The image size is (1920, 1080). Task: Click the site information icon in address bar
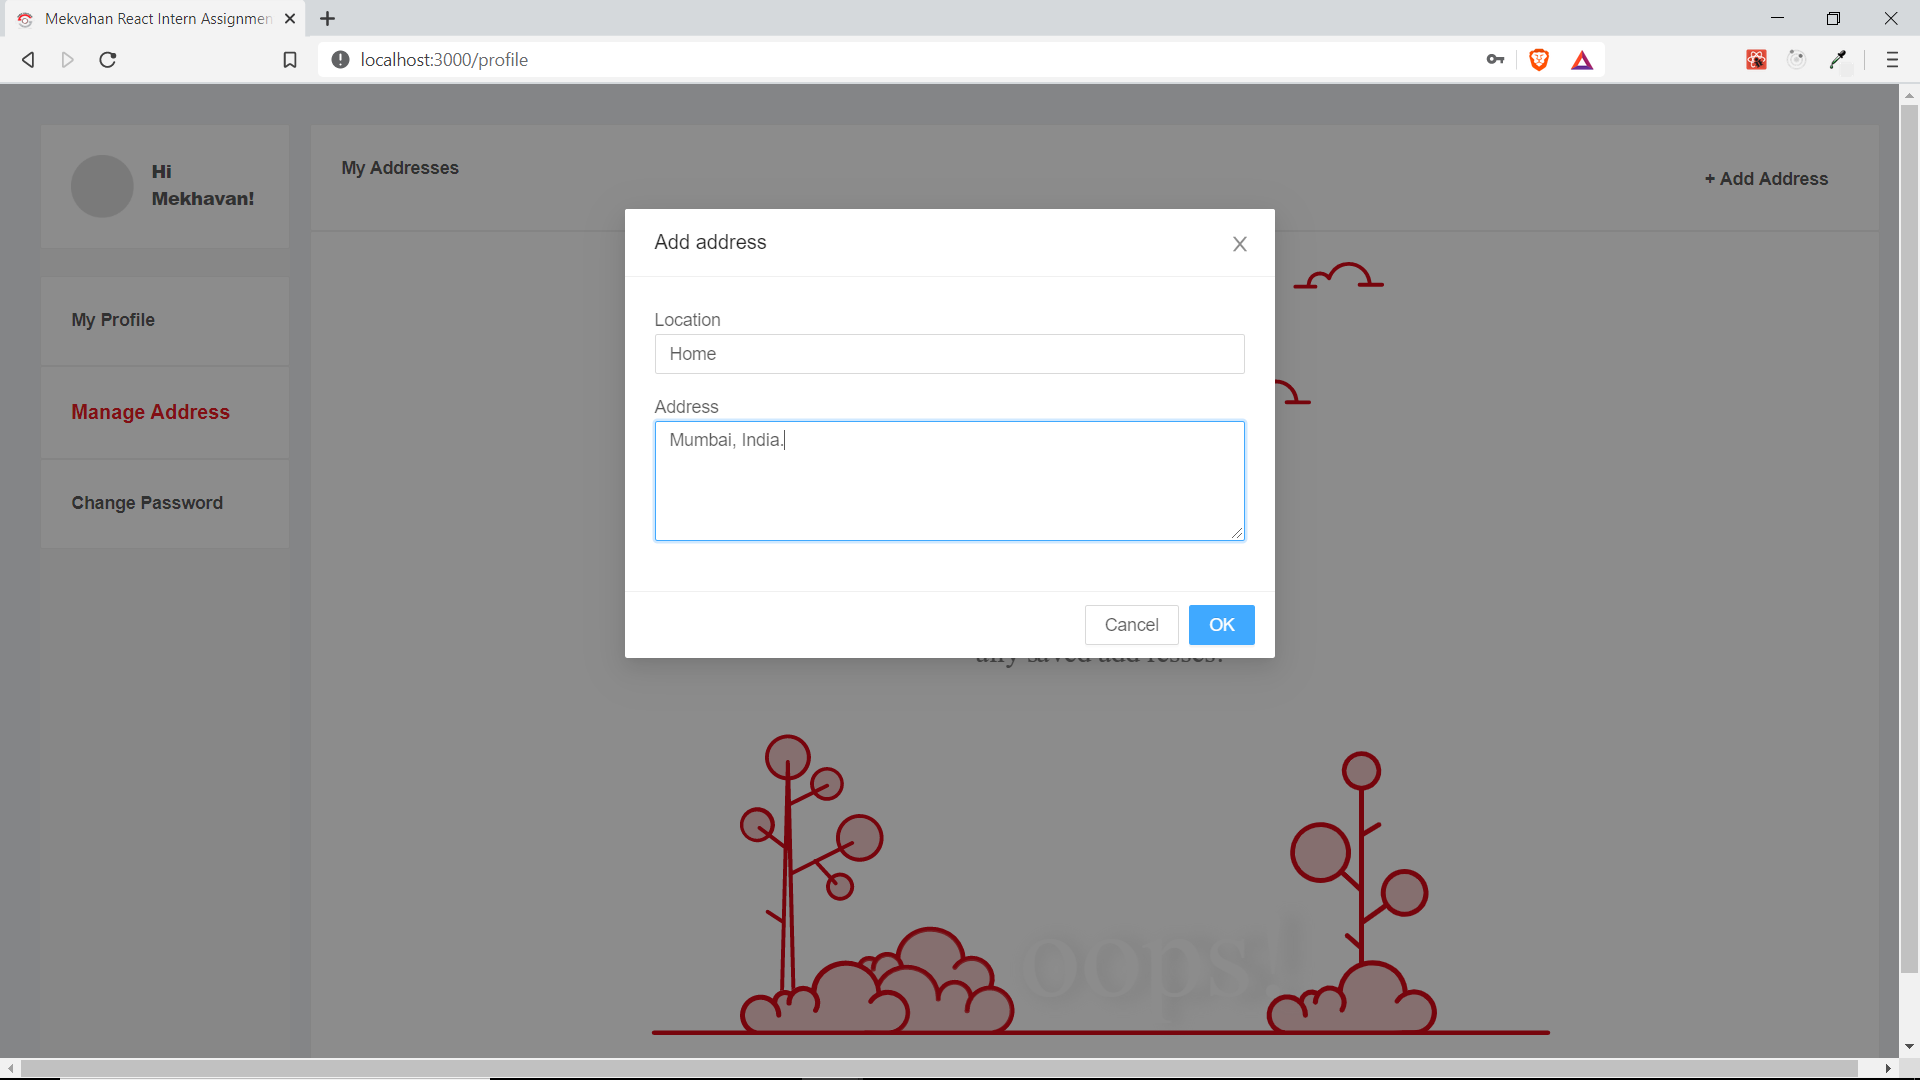pos(340,60)
